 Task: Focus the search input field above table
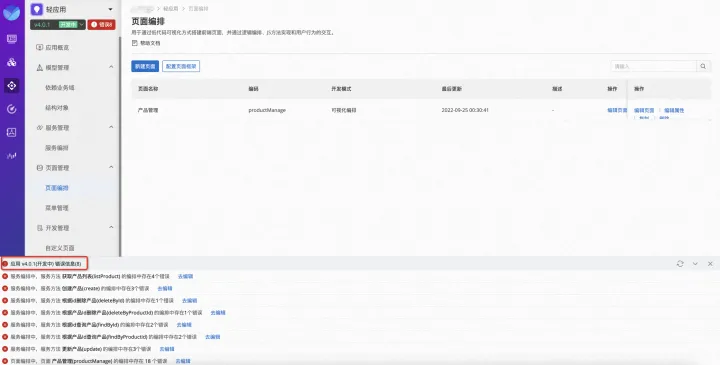pyautogui.click(x=653, y=66)
